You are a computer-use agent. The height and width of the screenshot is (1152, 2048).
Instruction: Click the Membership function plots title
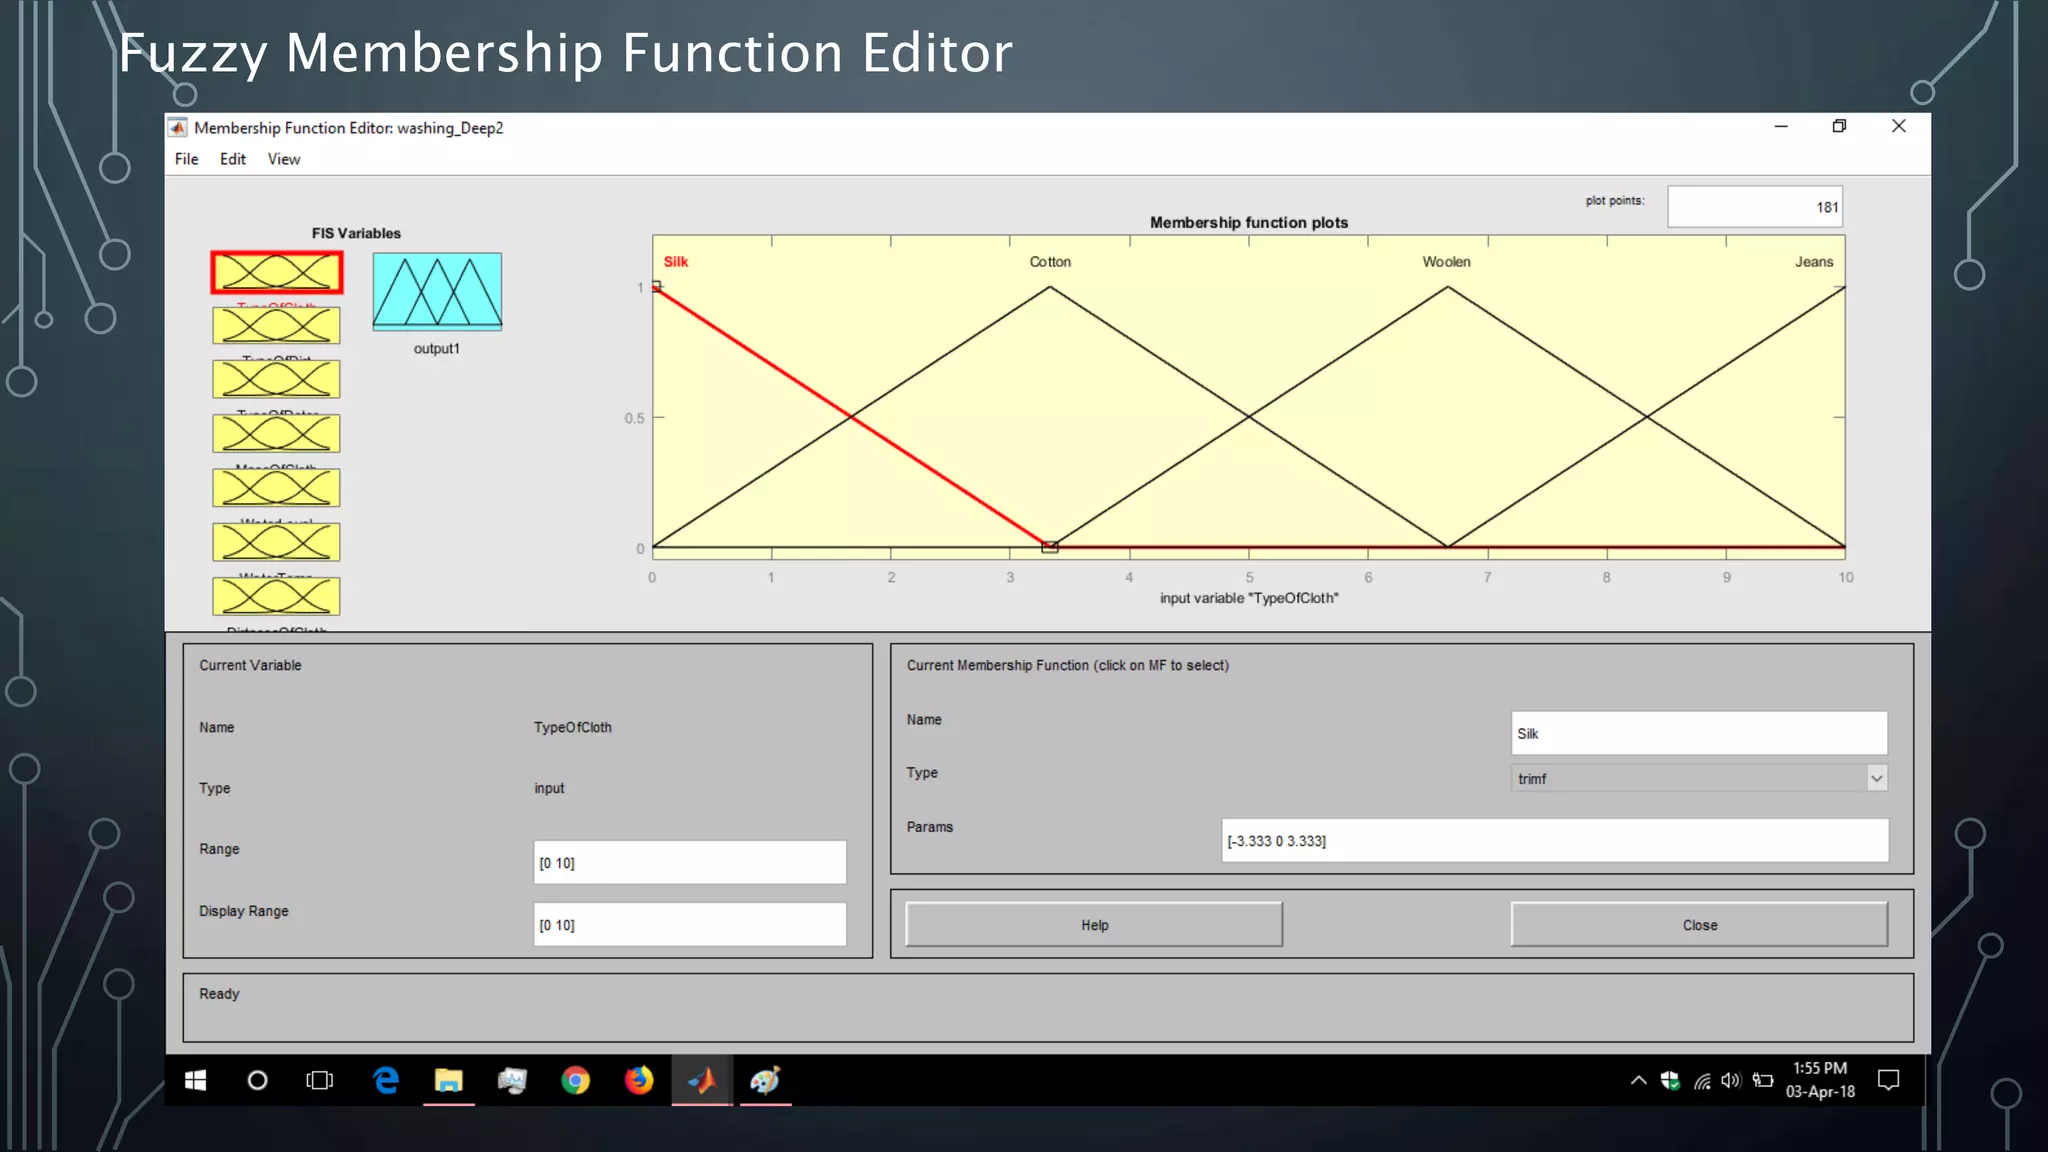(x=1248, y=222)
